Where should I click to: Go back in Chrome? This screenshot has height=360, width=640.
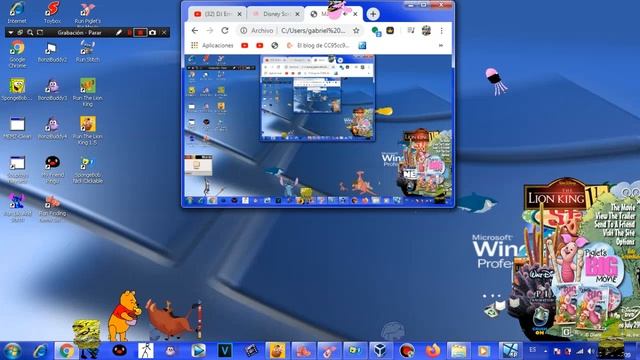(195, 31)
